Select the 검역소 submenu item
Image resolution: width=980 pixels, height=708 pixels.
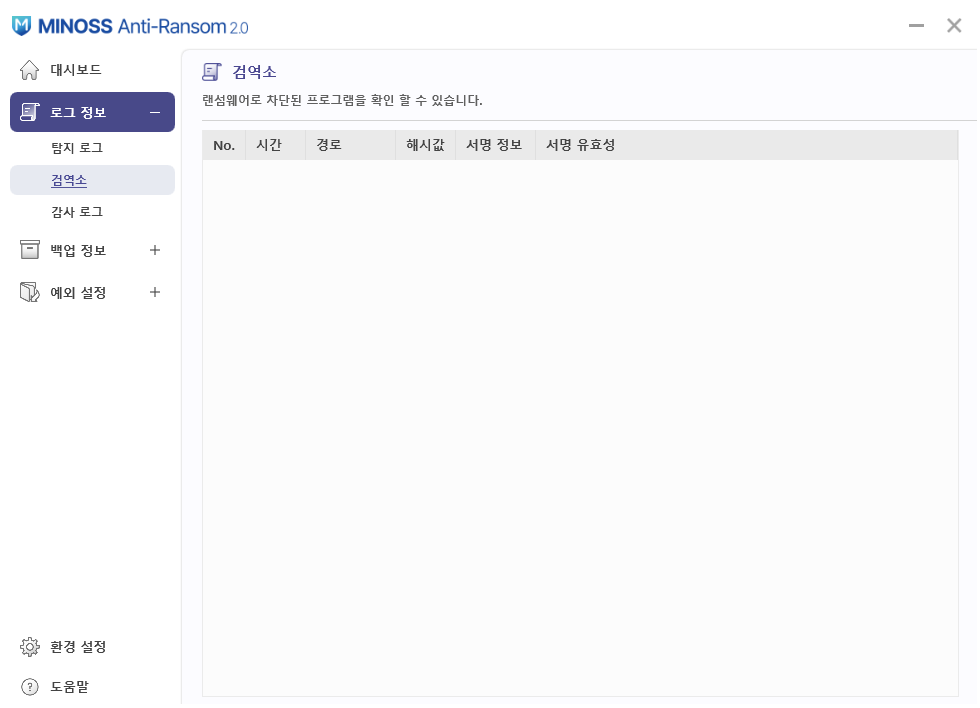[x=92, y=180]
